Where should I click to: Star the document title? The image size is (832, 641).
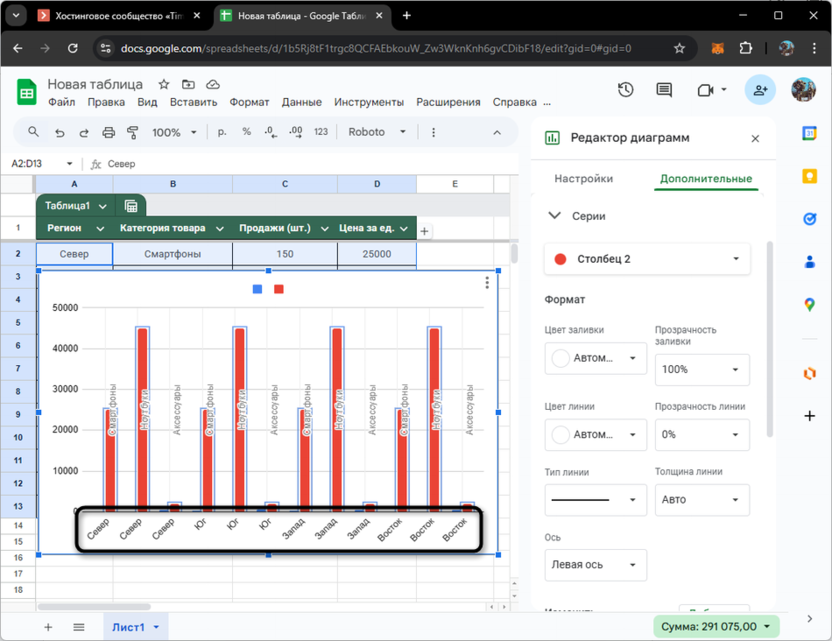[164, 85]
